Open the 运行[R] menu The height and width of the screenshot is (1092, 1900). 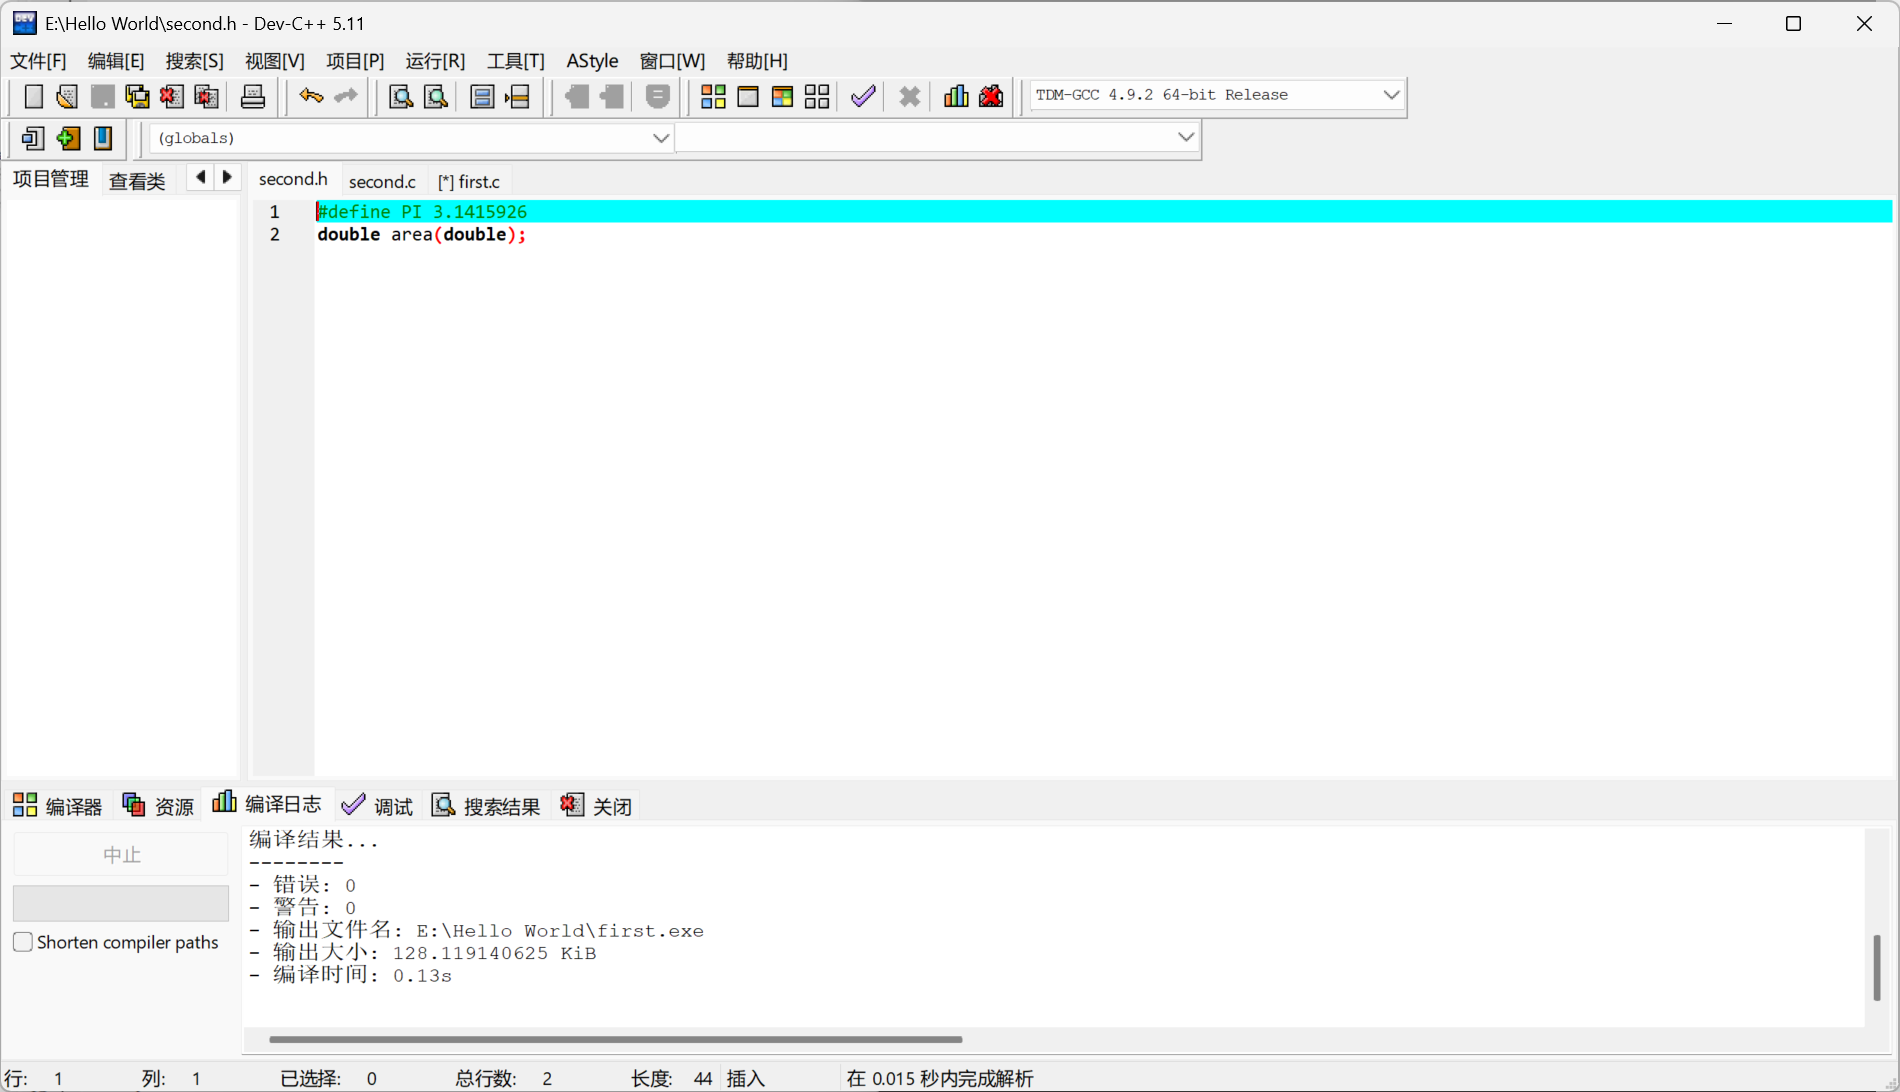coord(435,61)
